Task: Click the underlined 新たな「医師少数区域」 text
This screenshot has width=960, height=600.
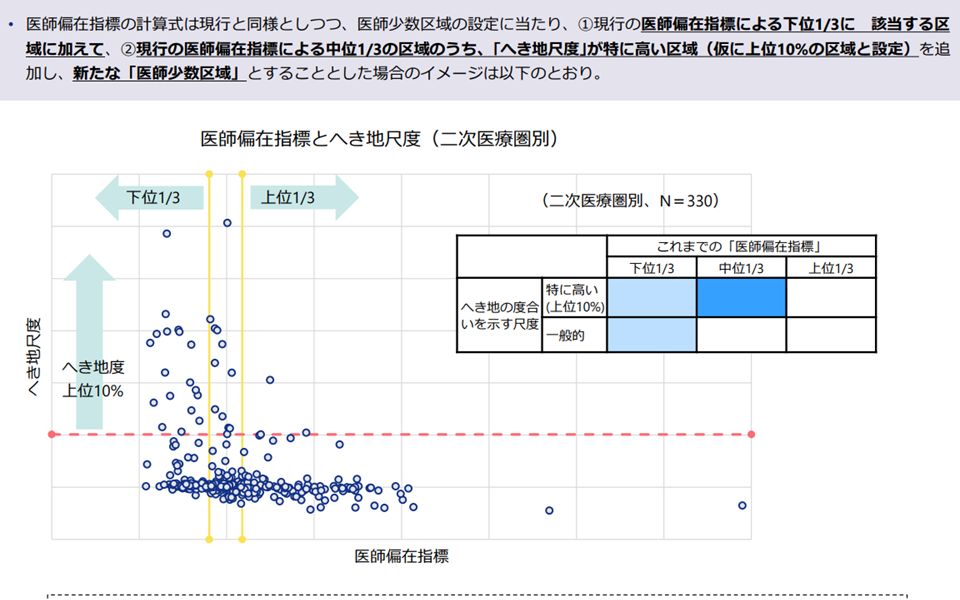Action: (x=159, y=74)
